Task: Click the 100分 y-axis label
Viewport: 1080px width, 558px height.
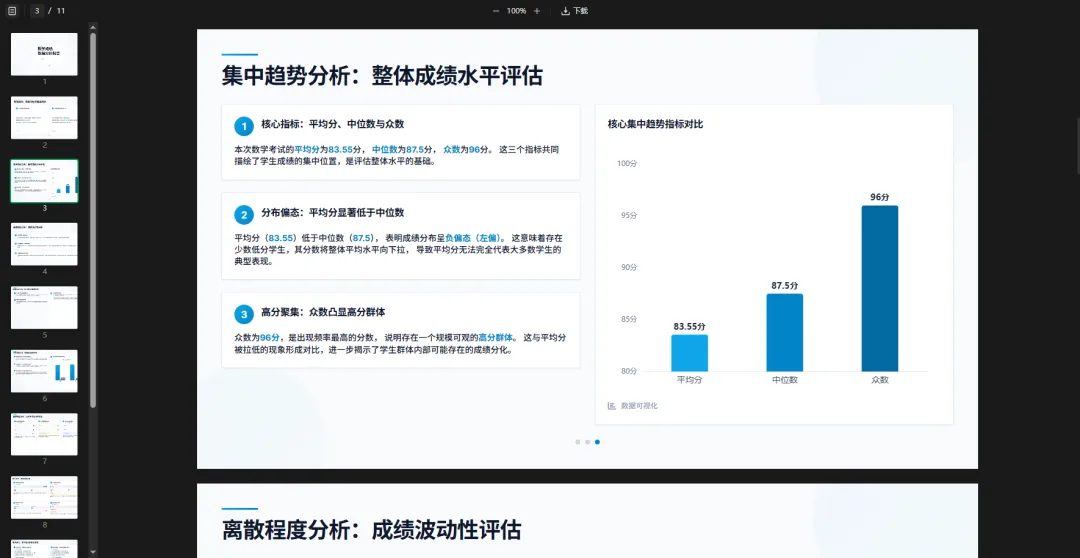Action: [x=627, y=163]
